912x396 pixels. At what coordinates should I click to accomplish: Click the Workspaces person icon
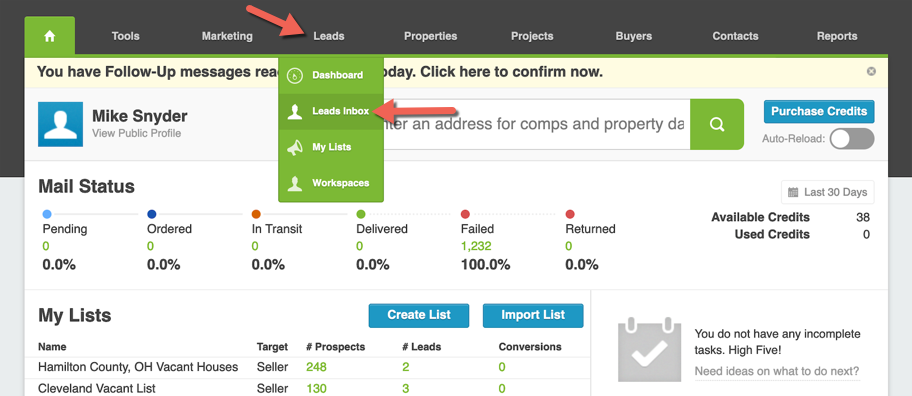point(295,183)
